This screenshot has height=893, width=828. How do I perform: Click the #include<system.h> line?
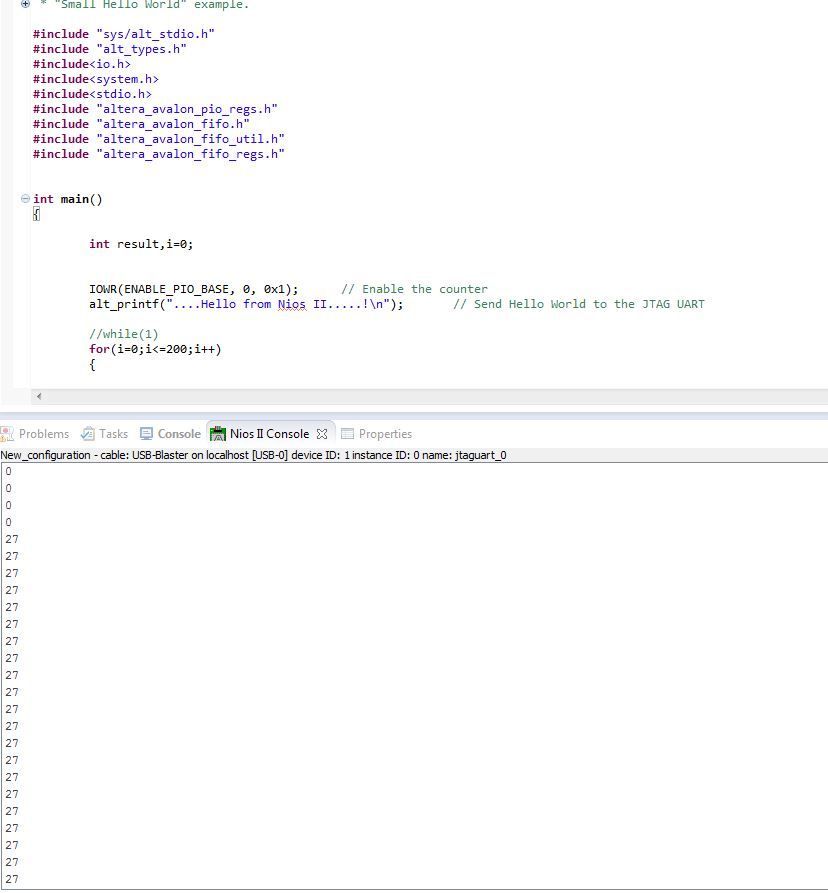[x=96, y=79]
